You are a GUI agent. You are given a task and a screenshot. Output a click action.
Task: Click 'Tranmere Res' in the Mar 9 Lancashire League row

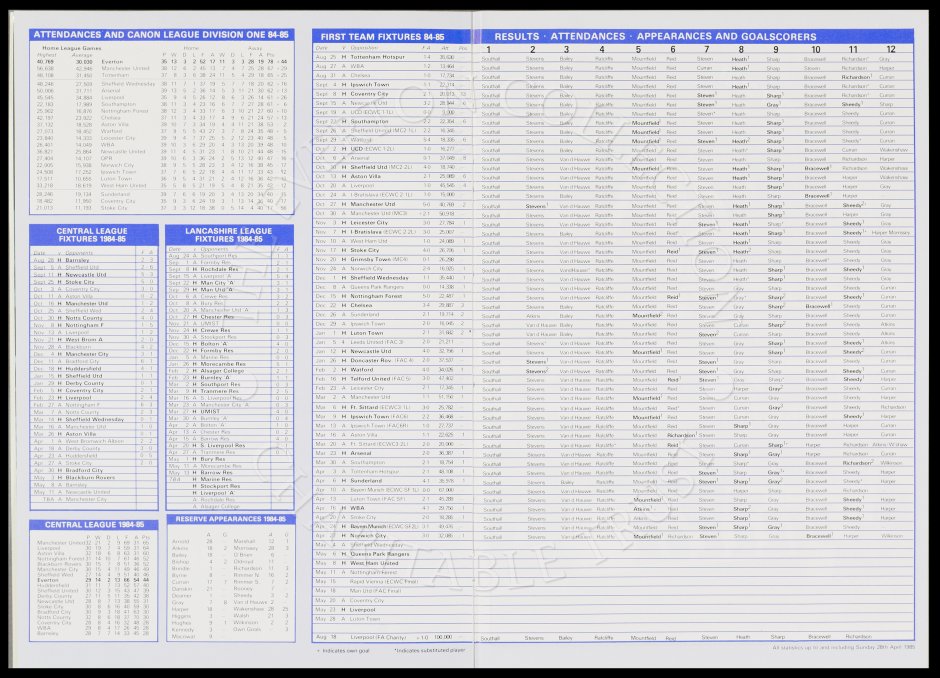[220, 391]
